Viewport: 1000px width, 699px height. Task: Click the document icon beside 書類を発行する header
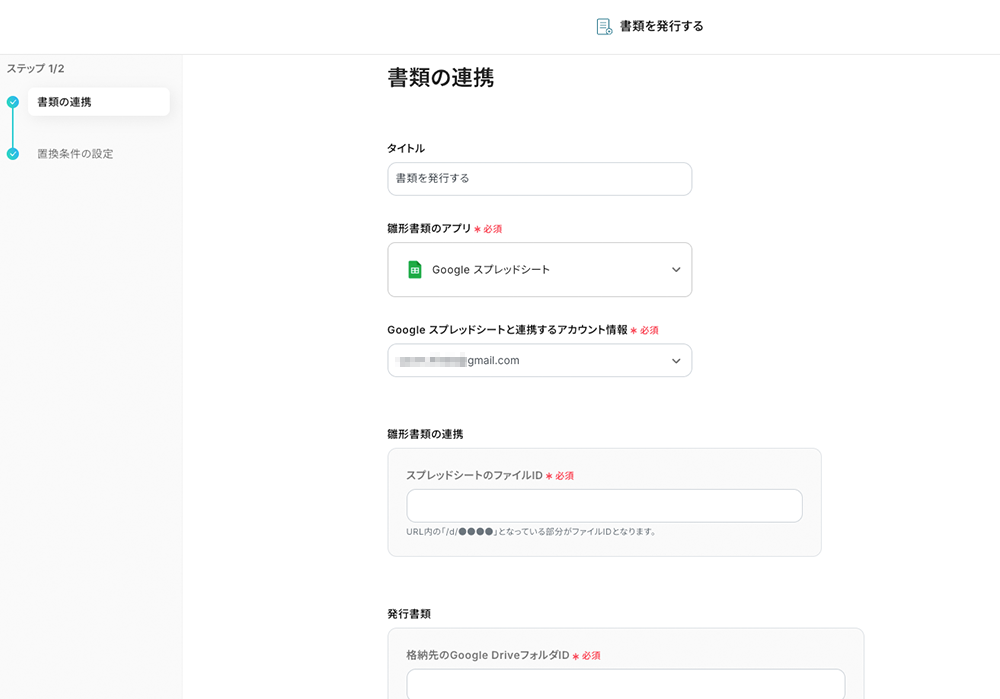point(604,26)
